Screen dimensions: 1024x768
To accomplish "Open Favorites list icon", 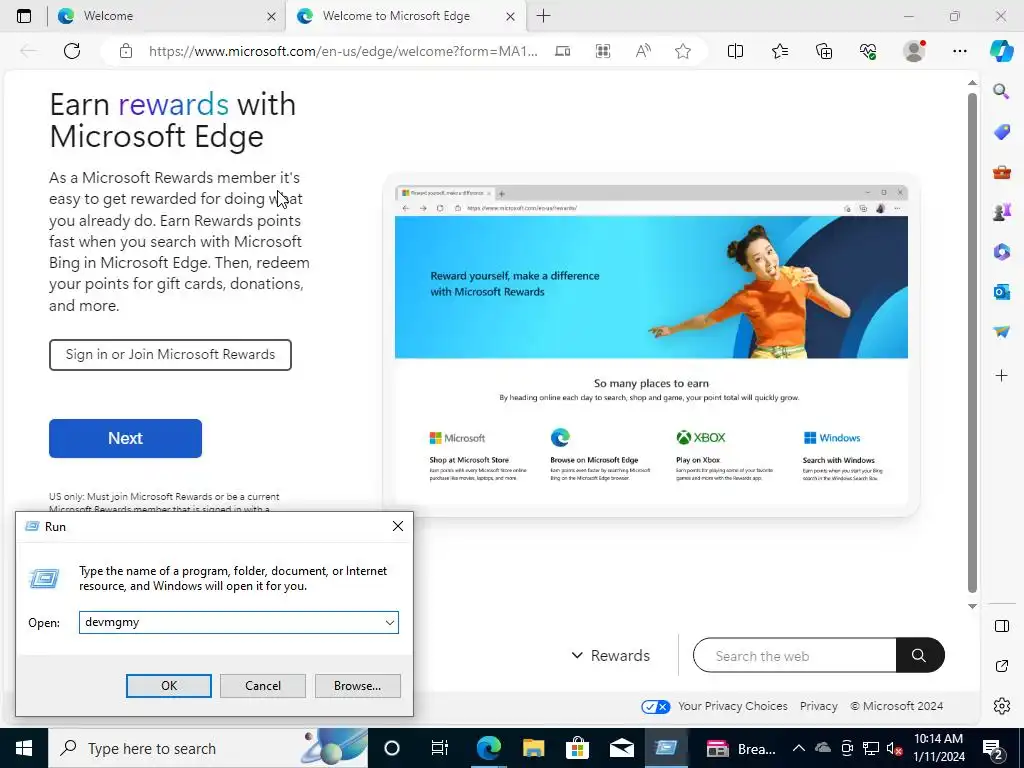I will (780, 51).
